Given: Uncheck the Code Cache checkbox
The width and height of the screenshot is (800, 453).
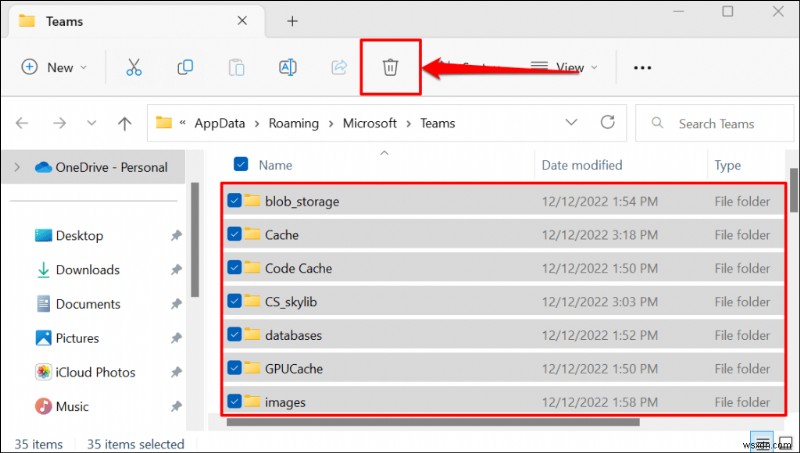Looking at the screenshot, I should pyautogui.click(x=234, y=267).
